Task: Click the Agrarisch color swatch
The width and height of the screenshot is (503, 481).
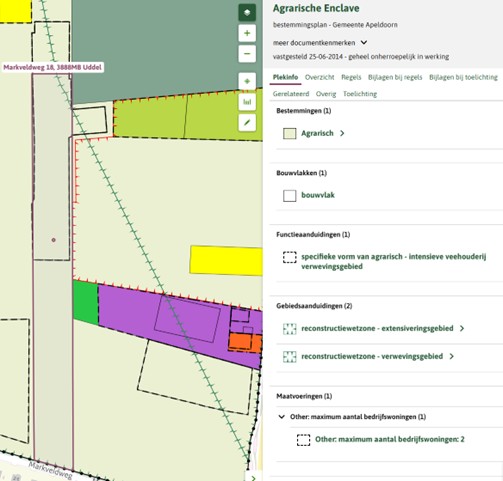Action: [x=290, y=134]
